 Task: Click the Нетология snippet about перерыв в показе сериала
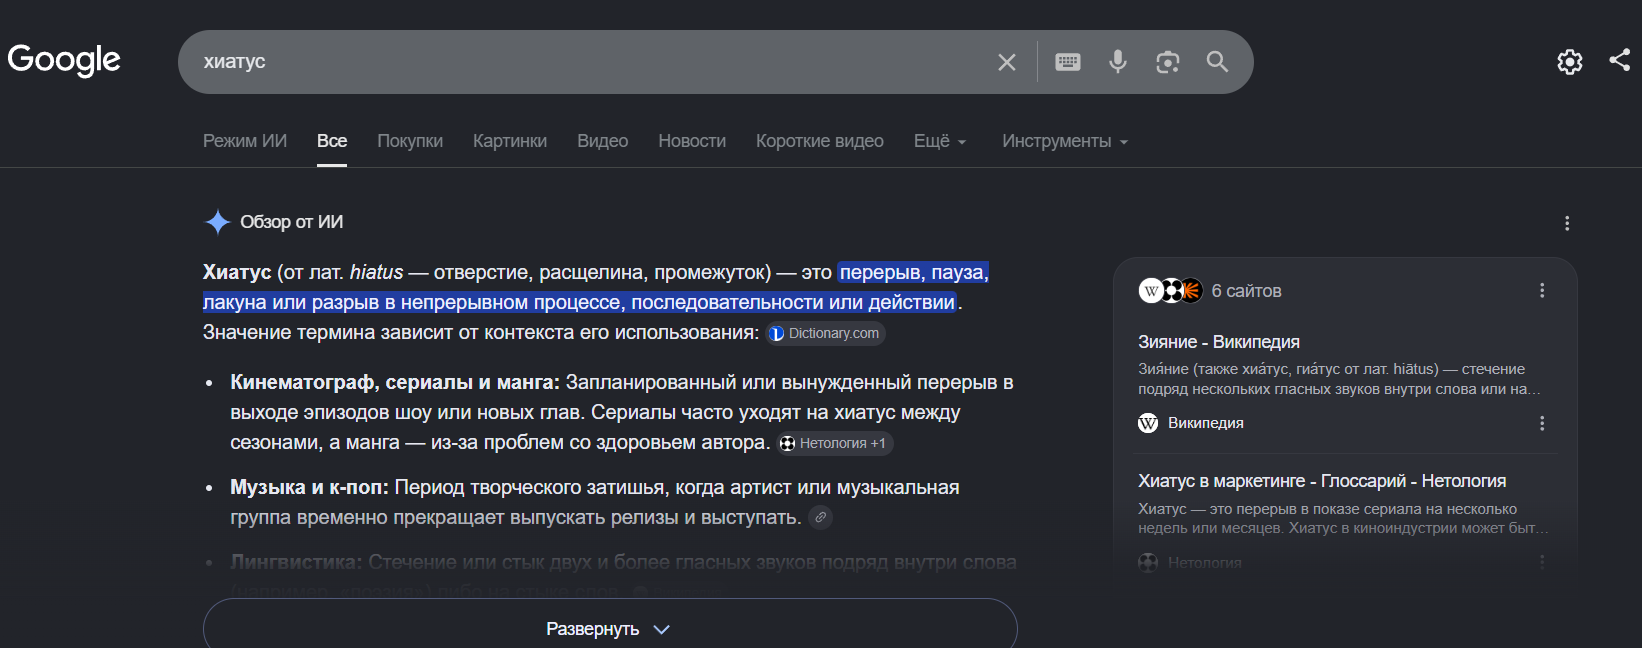point(1343,518)
